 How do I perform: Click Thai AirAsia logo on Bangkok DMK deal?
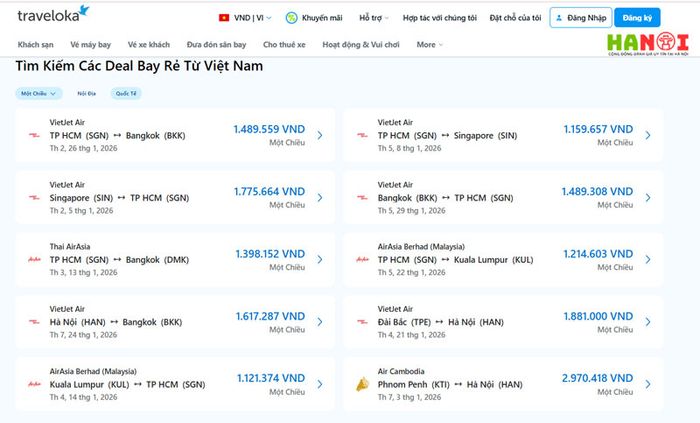tap(34, 259)
